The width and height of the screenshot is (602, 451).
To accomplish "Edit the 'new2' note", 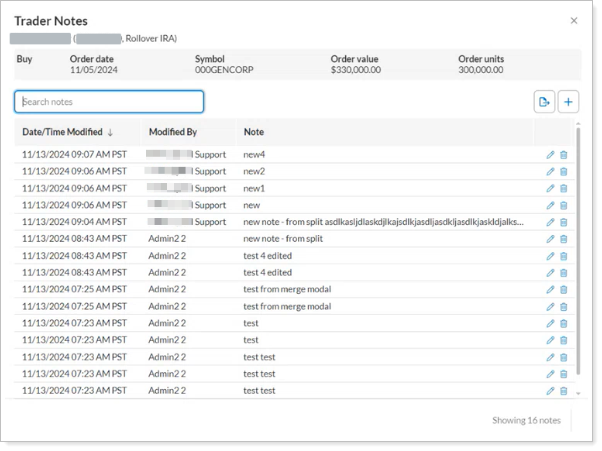I will click(550, 171).
